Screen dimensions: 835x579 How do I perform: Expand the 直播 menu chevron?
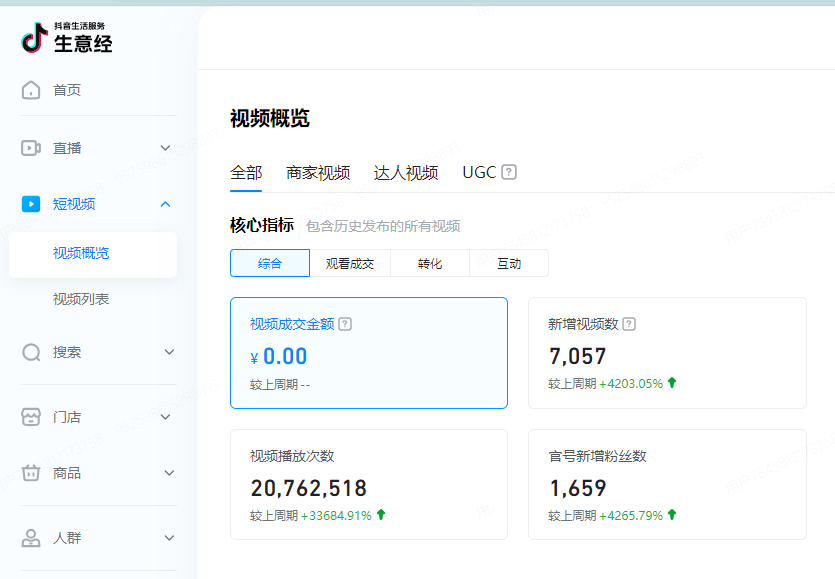tap(166, 148)
